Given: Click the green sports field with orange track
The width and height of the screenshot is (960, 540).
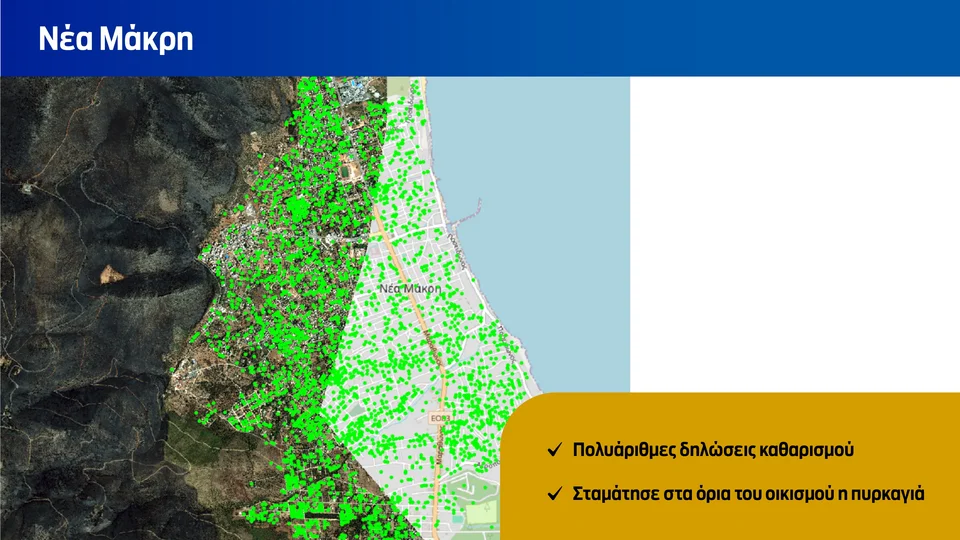Looking at the screenshot, I should click(350, 170).
